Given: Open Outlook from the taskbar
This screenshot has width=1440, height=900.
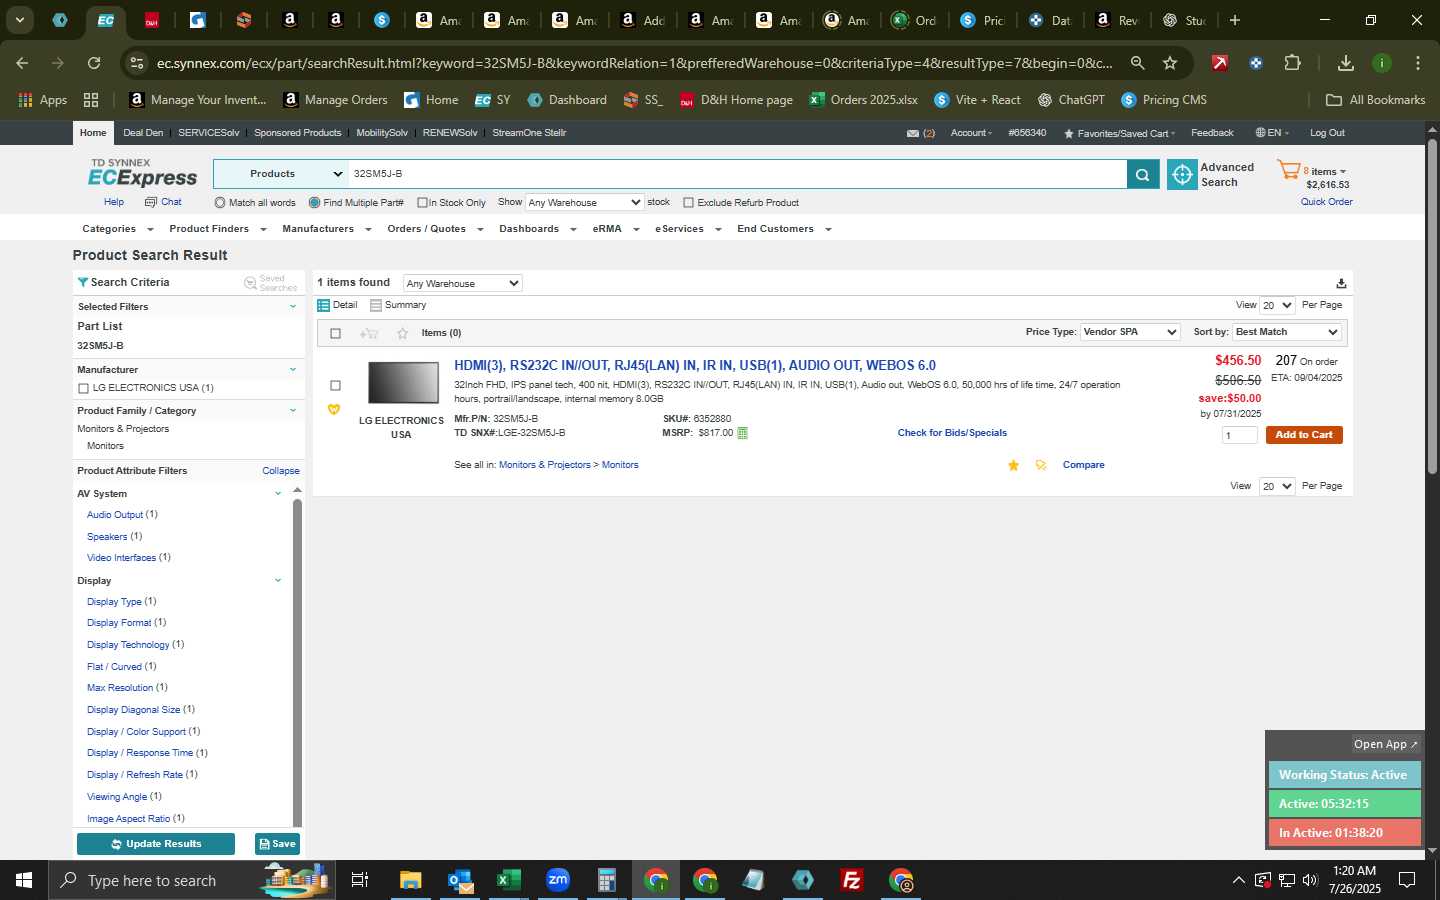Looking at the screenshot, I should coord(460,880).
